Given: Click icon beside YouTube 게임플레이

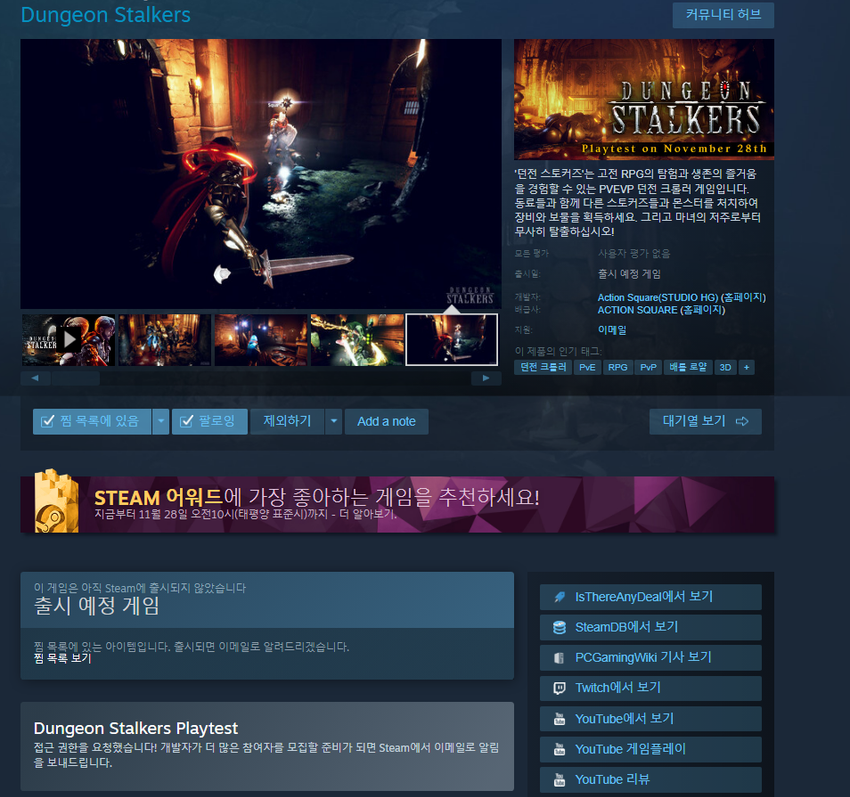Looking at the screenshot, I should (559, 749).
